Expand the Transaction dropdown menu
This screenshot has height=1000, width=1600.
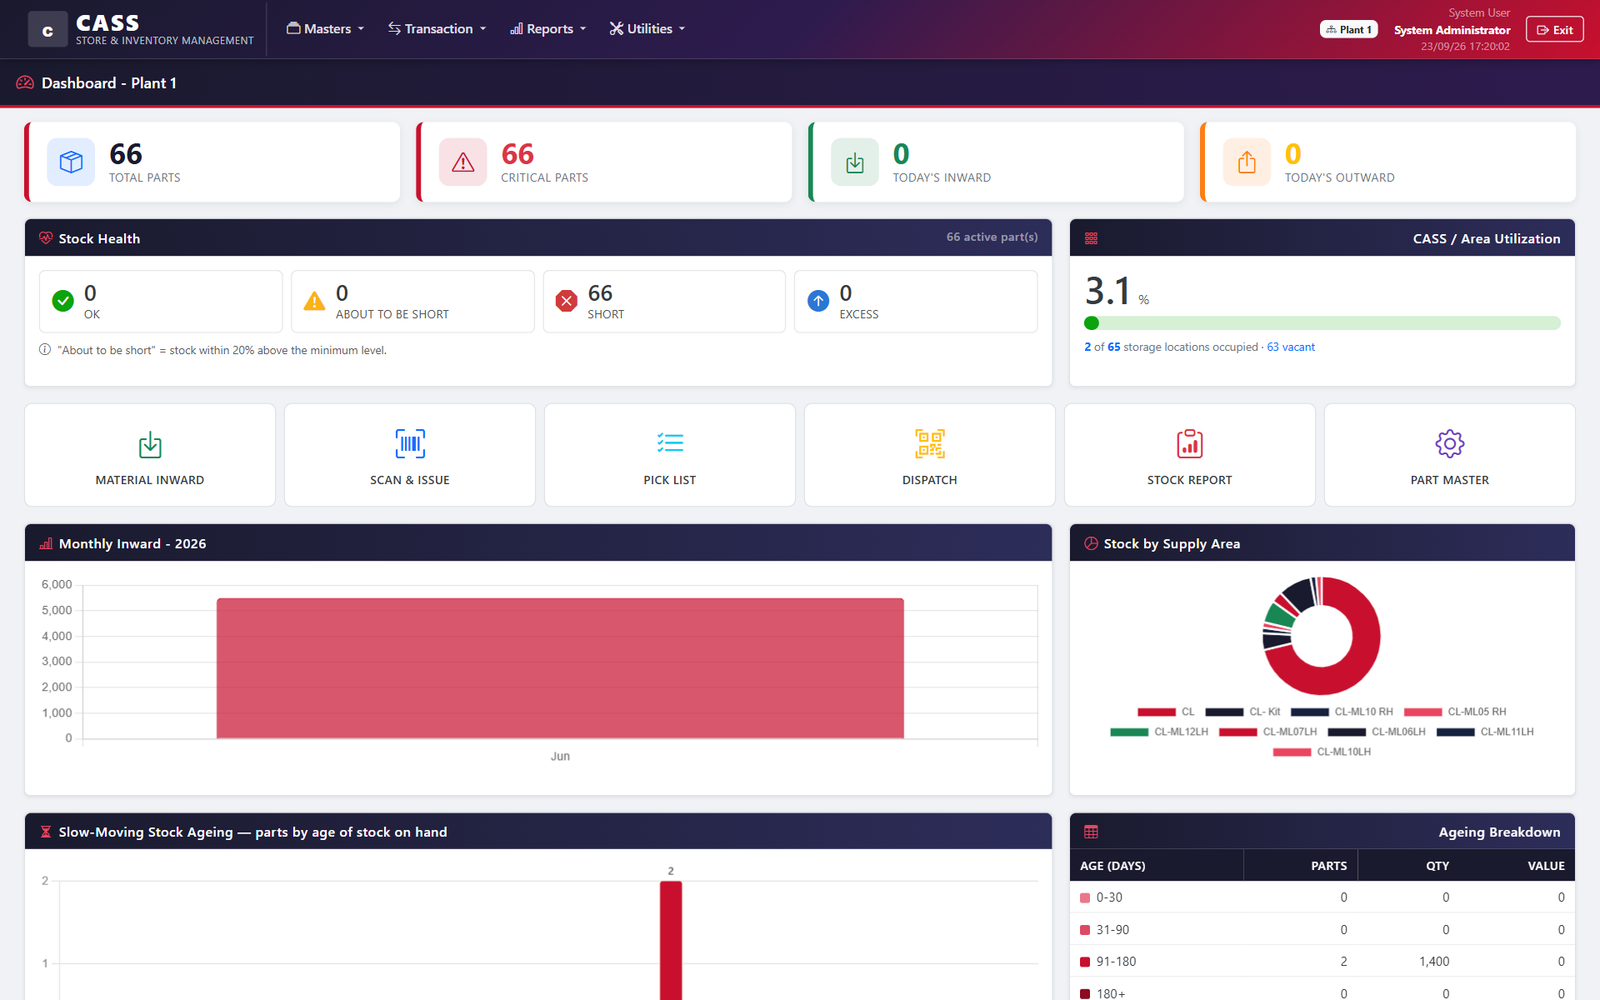(437, 29)
